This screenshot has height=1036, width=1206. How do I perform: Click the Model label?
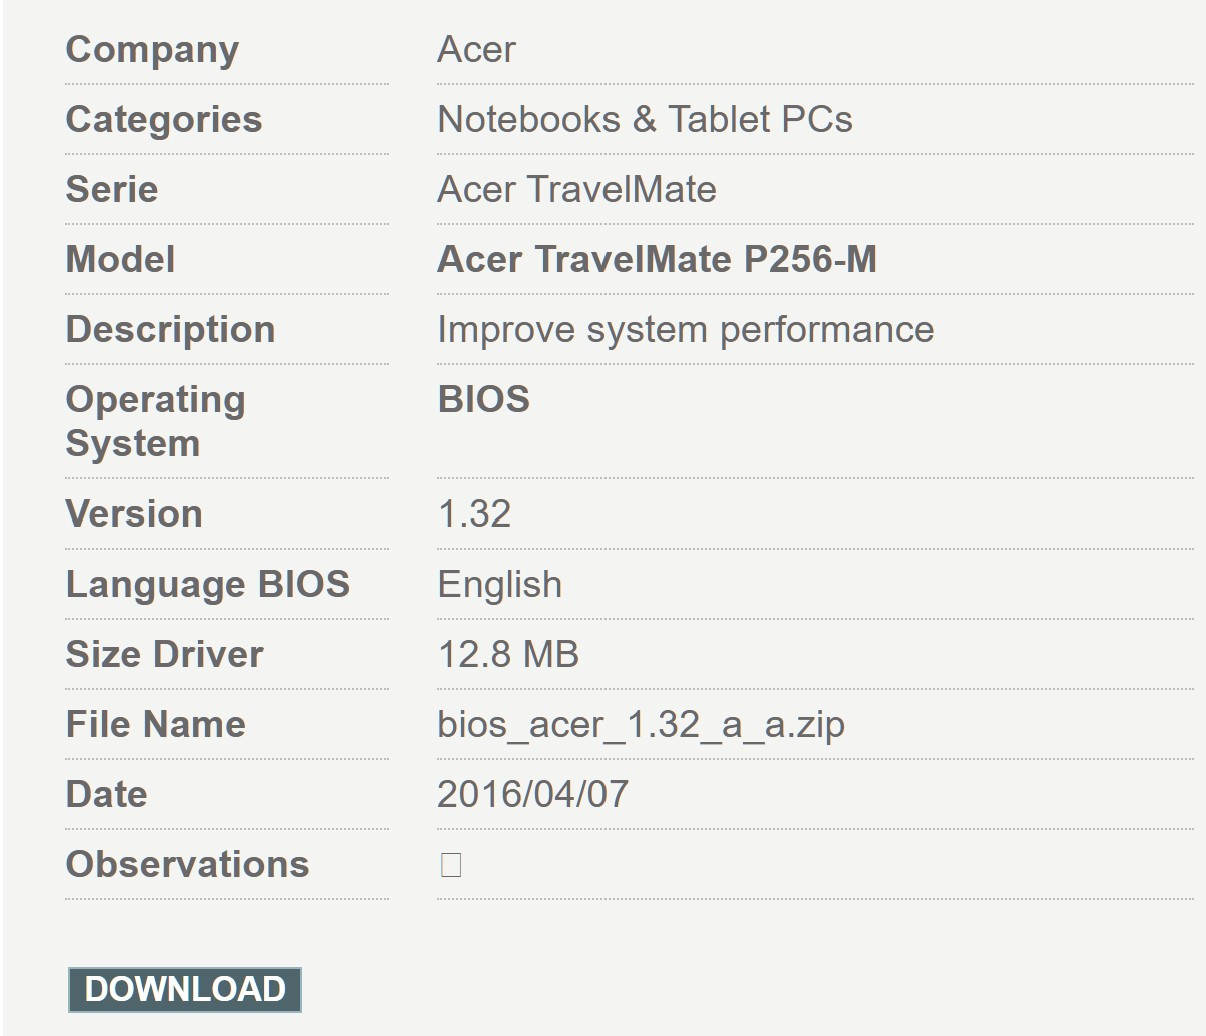tap(120, 259)
